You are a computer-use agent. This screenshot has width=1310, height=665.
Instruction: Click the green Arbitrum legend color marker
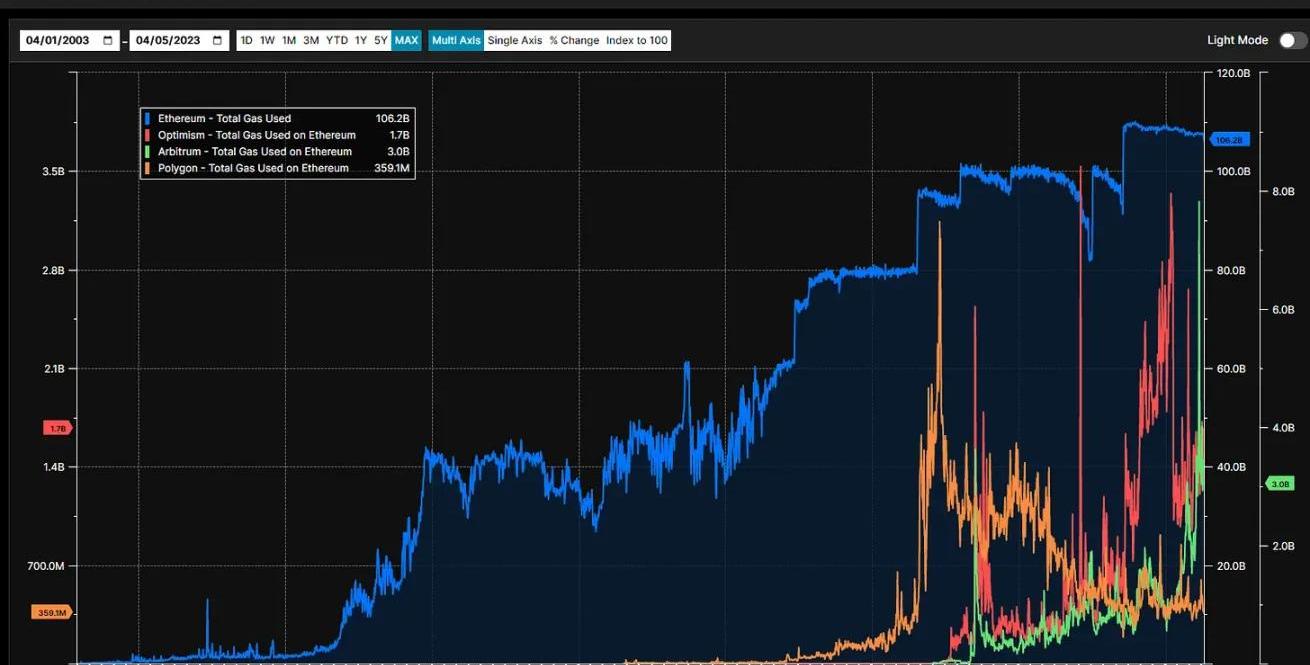(148, 152)
